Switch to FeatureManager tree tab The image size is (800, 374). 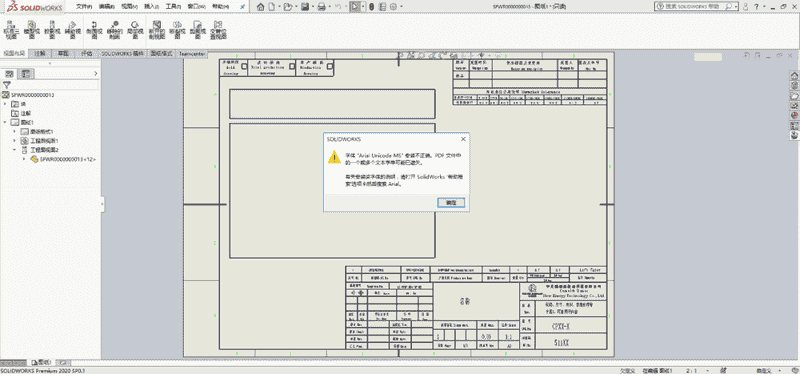click(9, 74)
